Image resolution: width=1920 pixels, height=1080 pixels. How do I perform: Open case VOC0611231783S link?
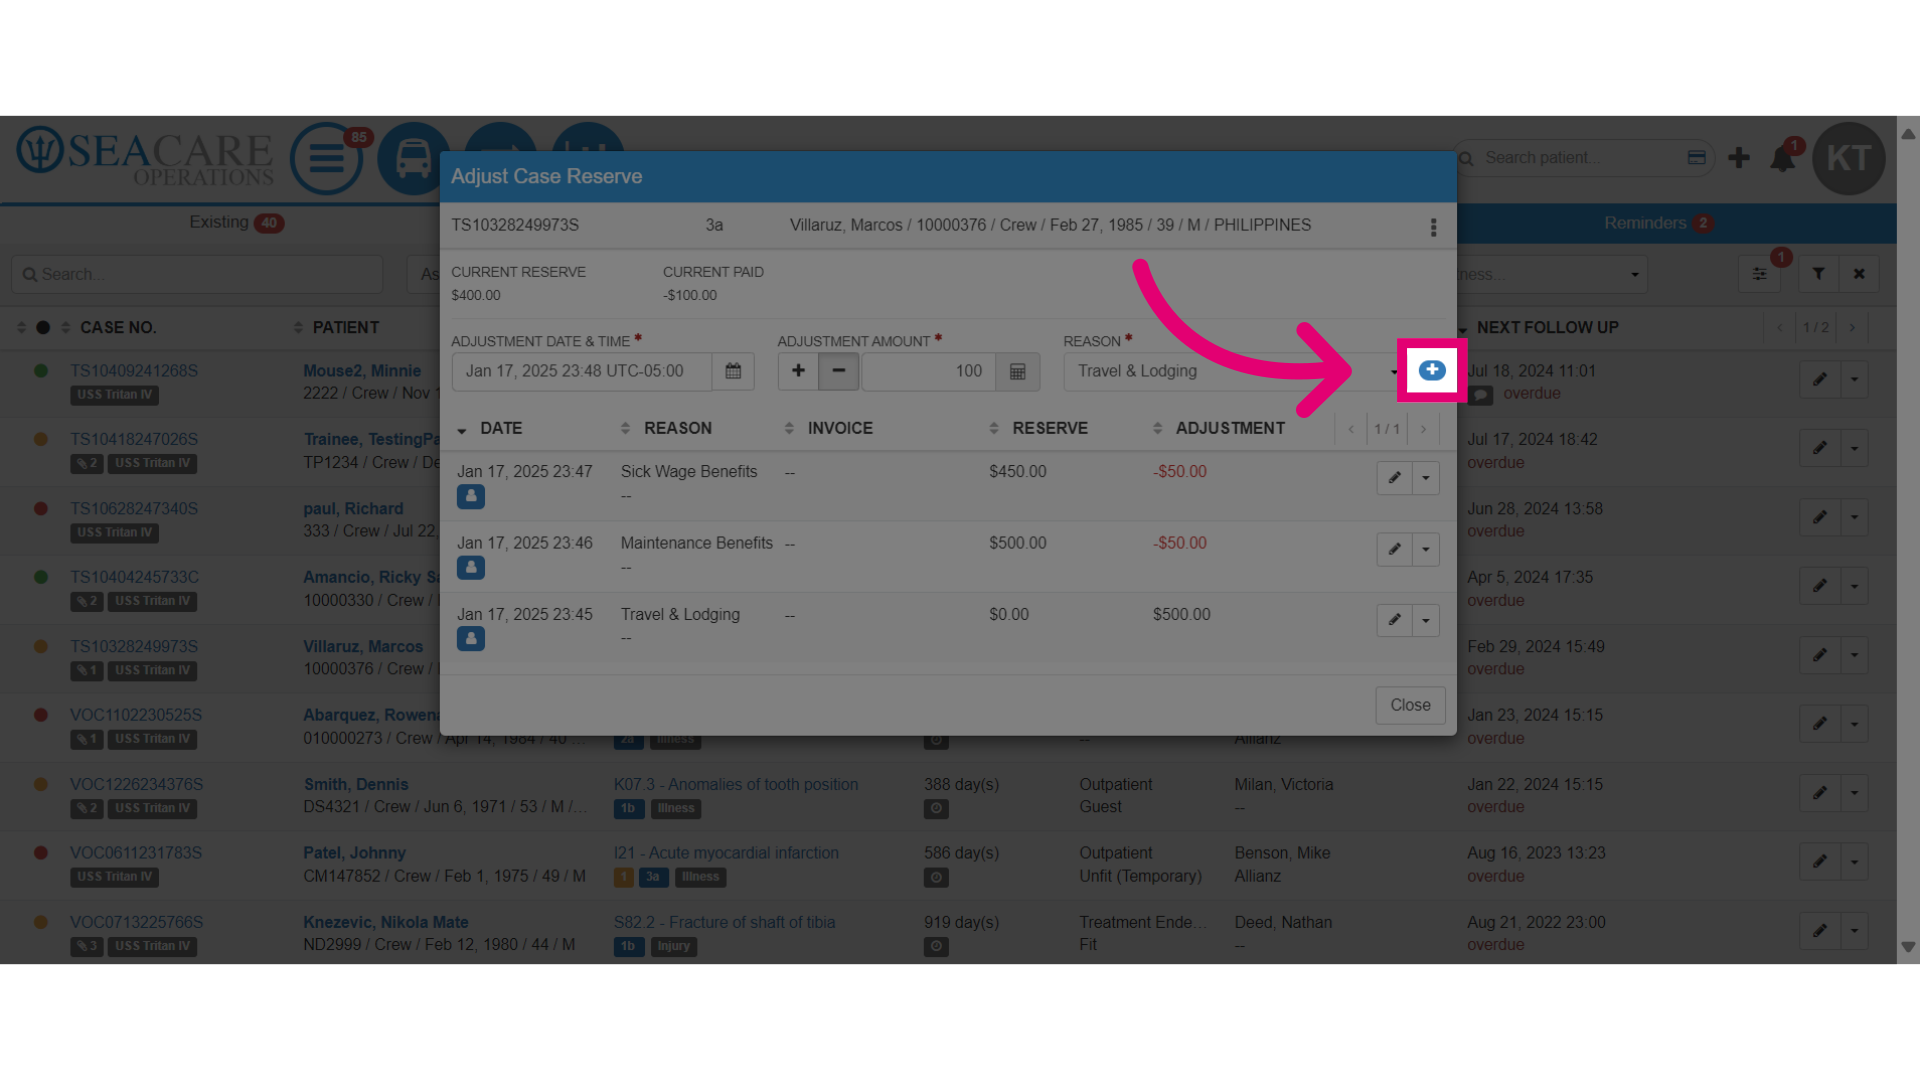tap(136, 853)
